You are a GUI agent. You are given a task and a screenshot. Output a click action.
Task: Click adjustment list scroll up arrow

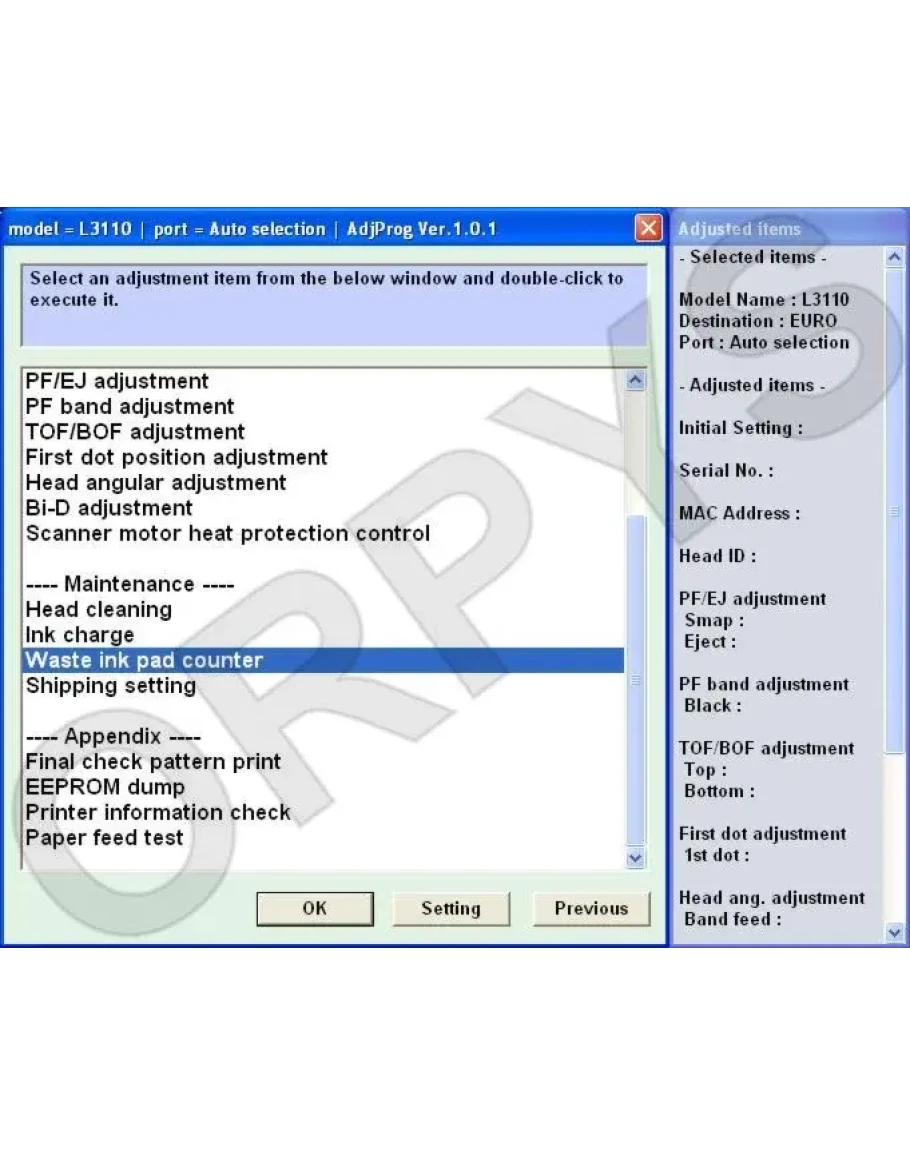point(635,381)
